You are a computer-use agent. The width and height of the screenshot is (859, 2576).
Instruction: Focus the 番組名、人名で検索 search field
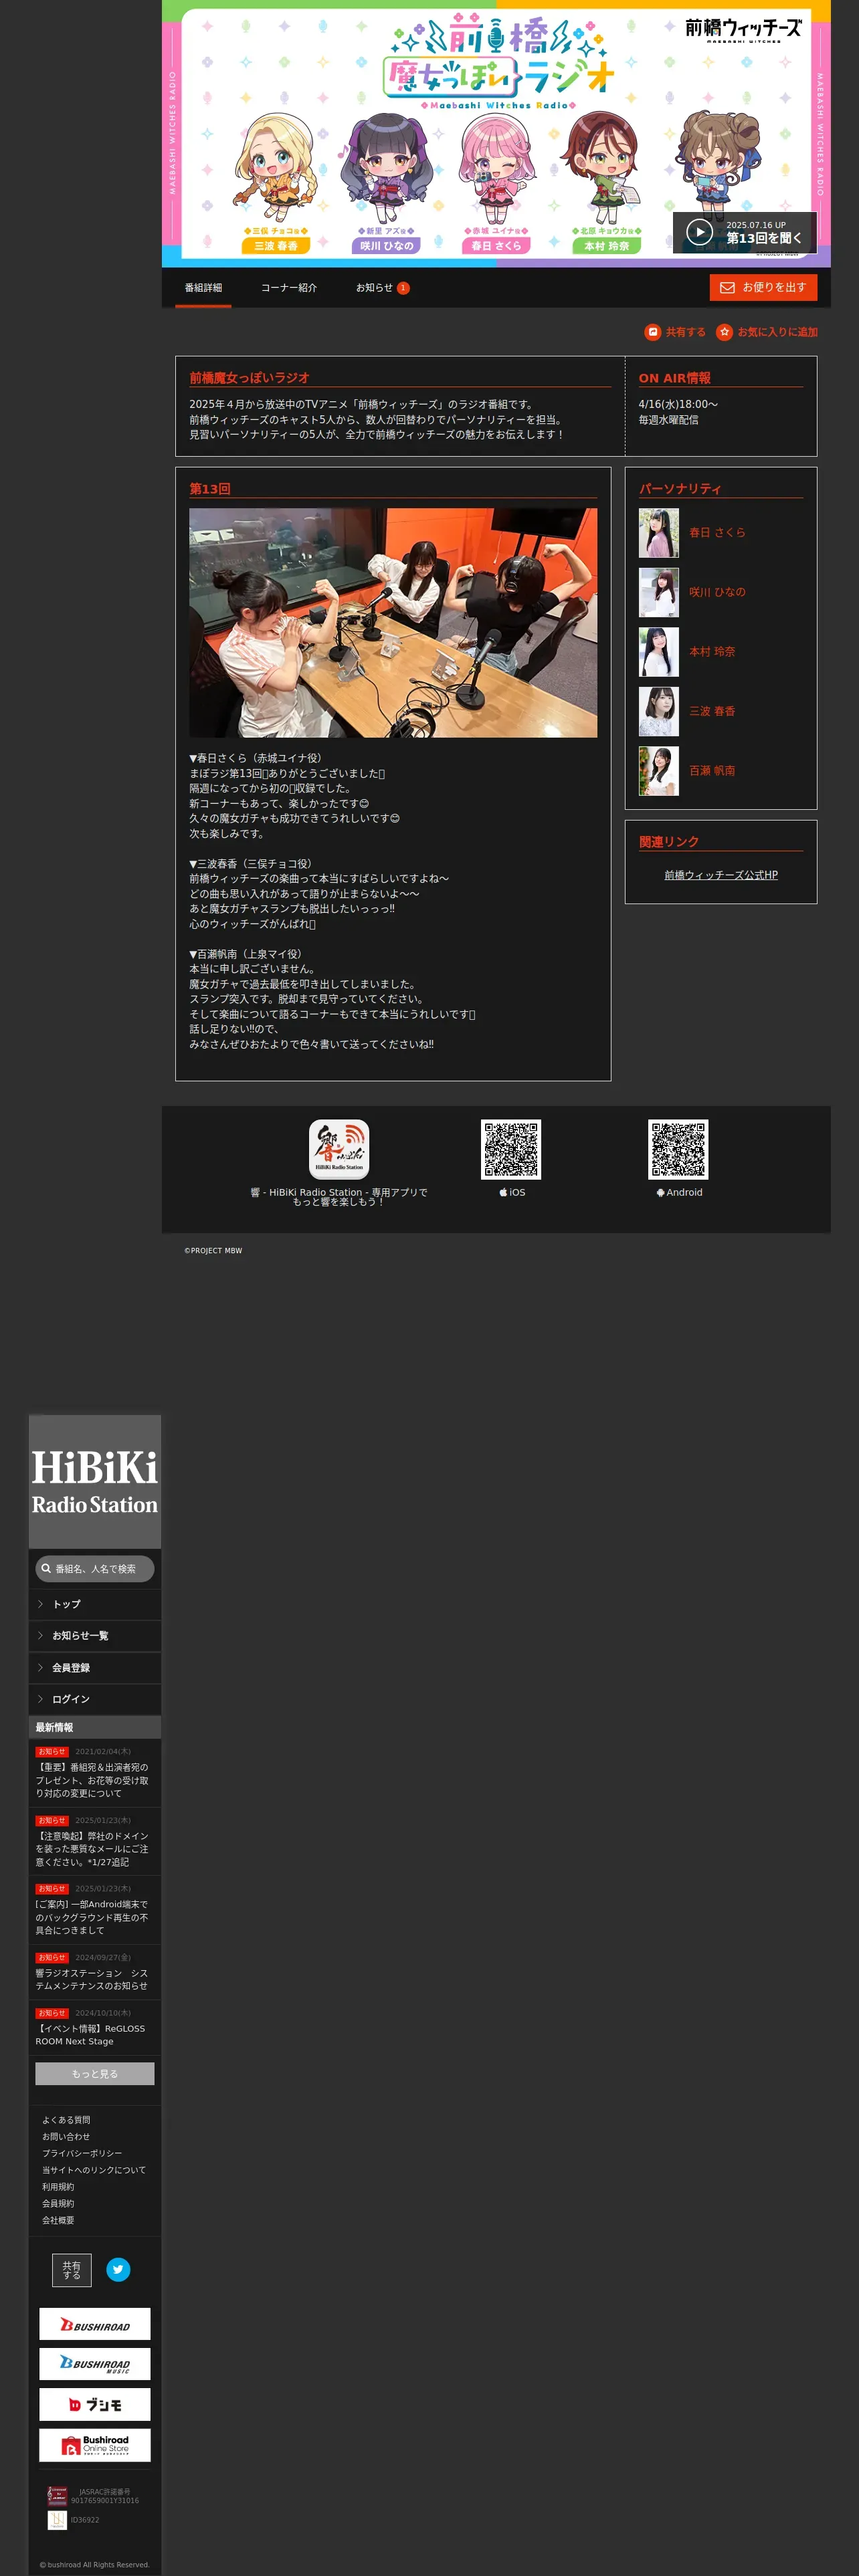pyautogui.click(x=95, y=1569)
